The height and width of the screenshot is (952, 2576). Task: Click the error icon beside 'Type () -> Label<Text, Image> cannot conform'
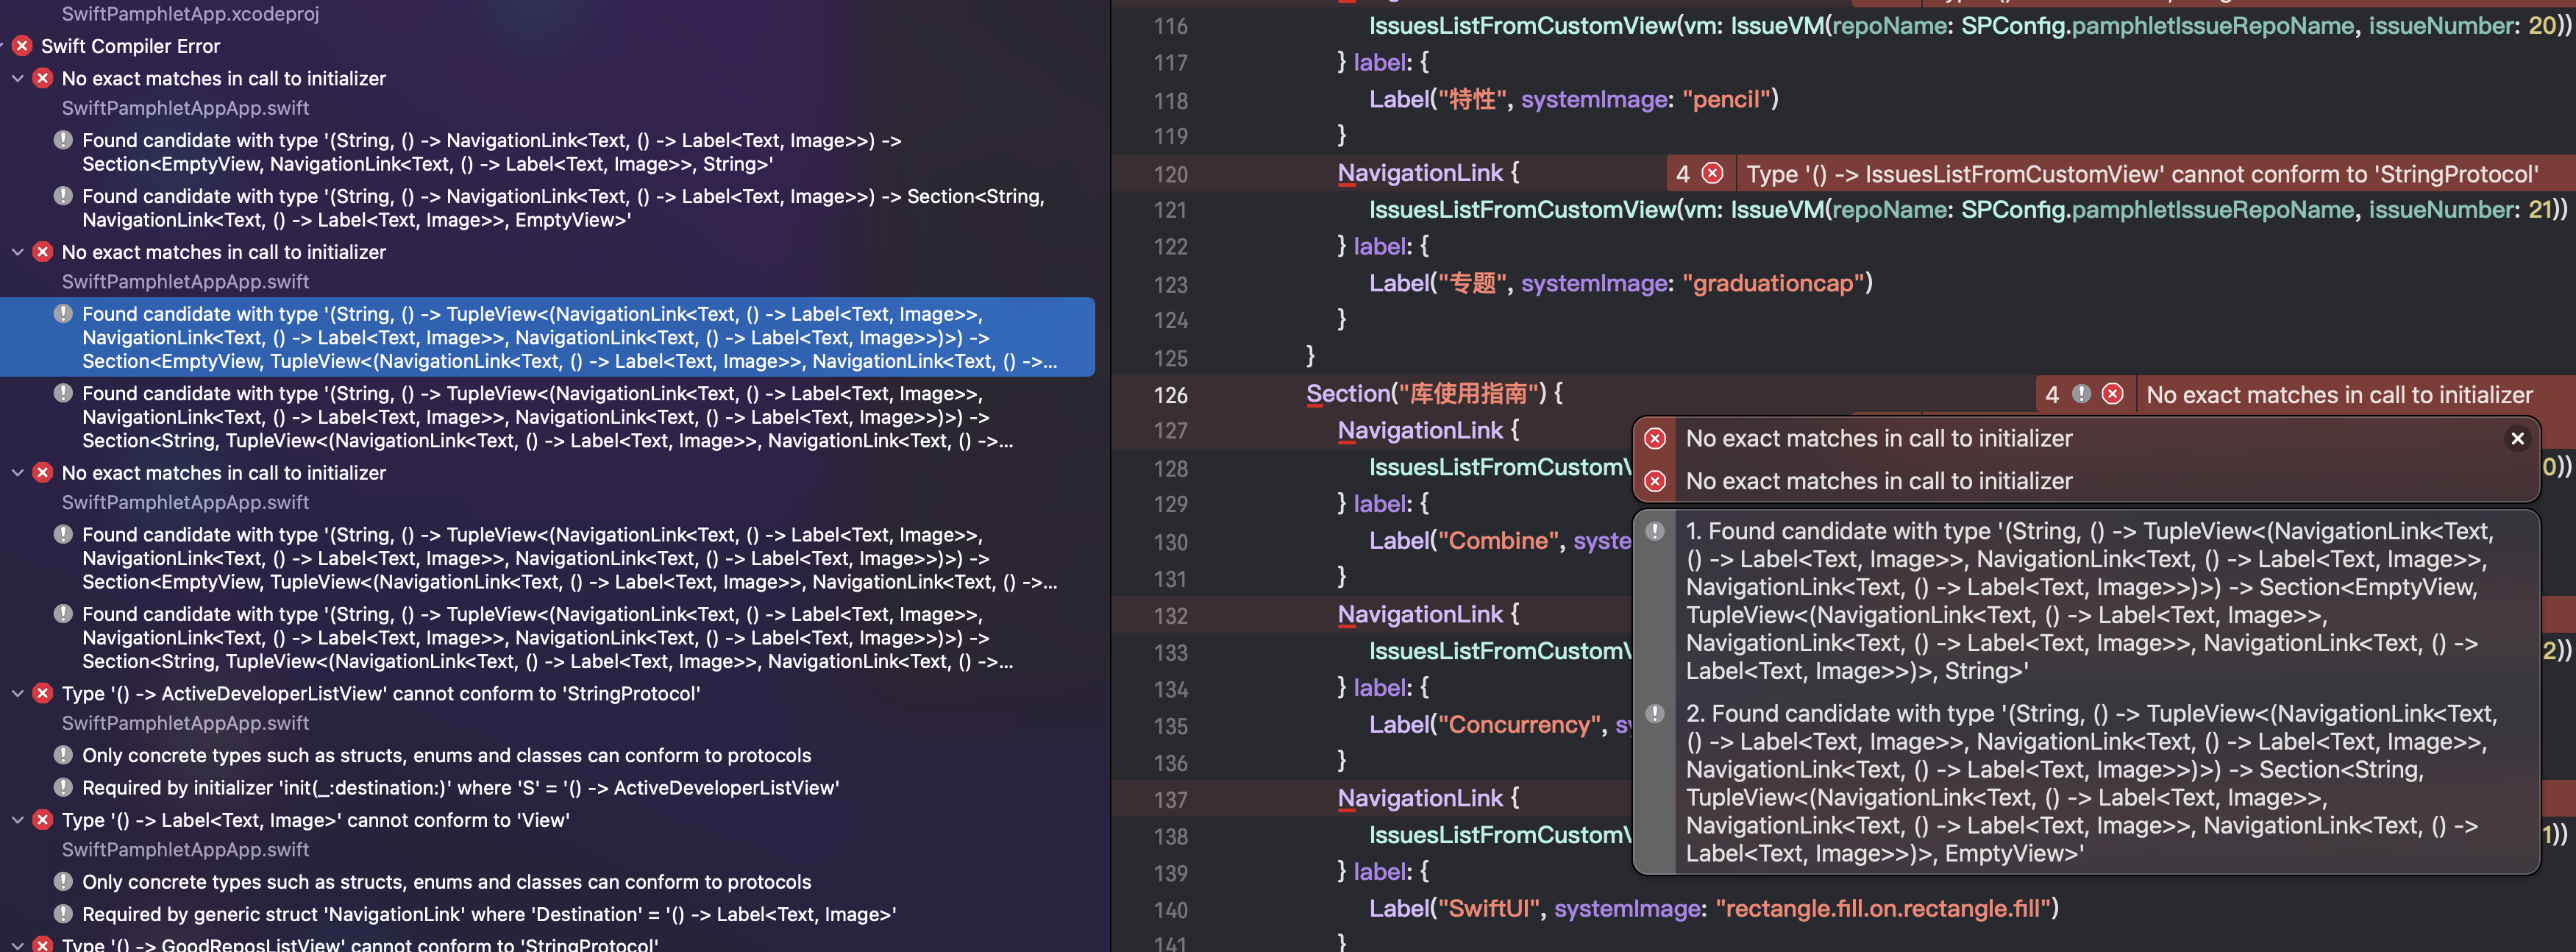tap(43, 819)
